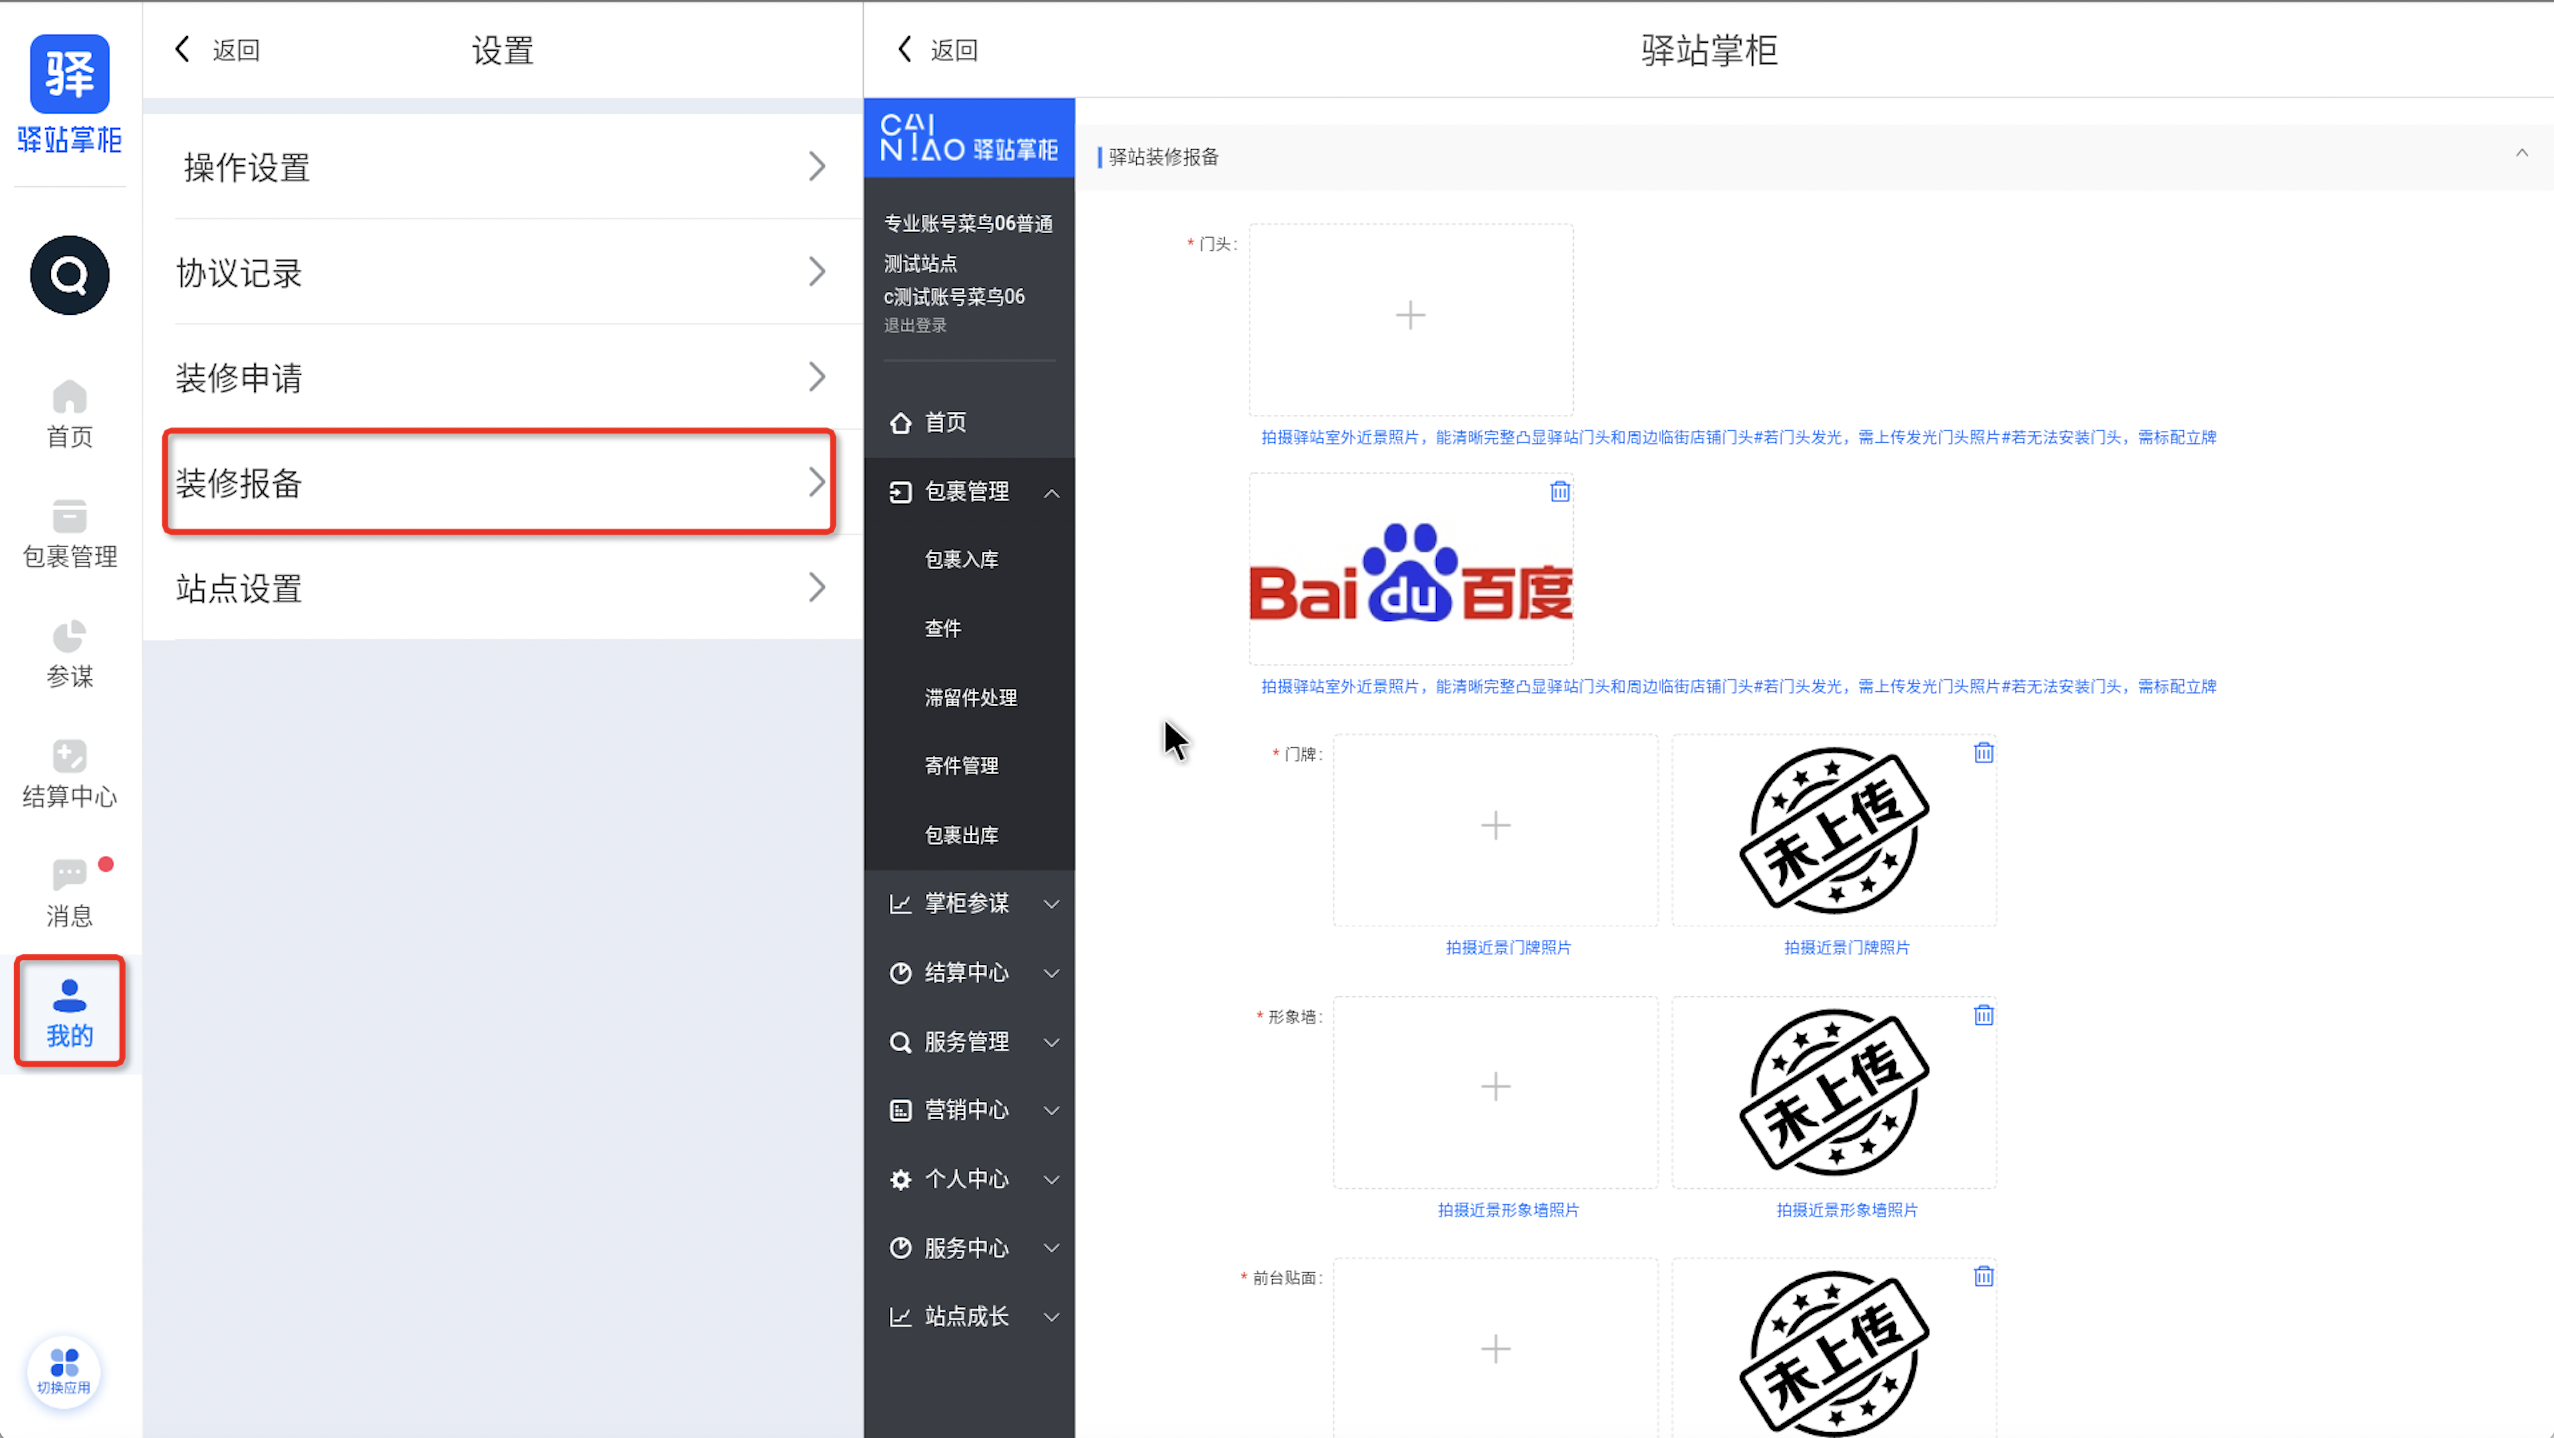Expand the 站点成长 menu chevron
The width and height of the screenshot is (2554, 1438).
click(x=1051, y=1317)
